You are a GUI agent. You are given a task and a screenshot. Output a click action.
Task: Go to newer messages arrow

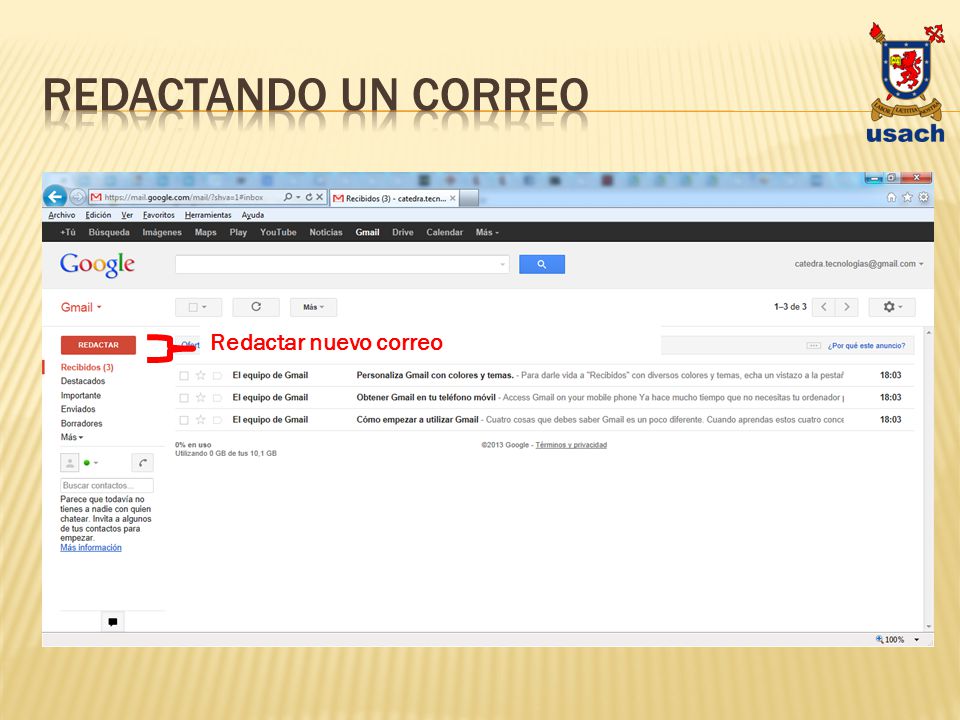pos(824,307)
